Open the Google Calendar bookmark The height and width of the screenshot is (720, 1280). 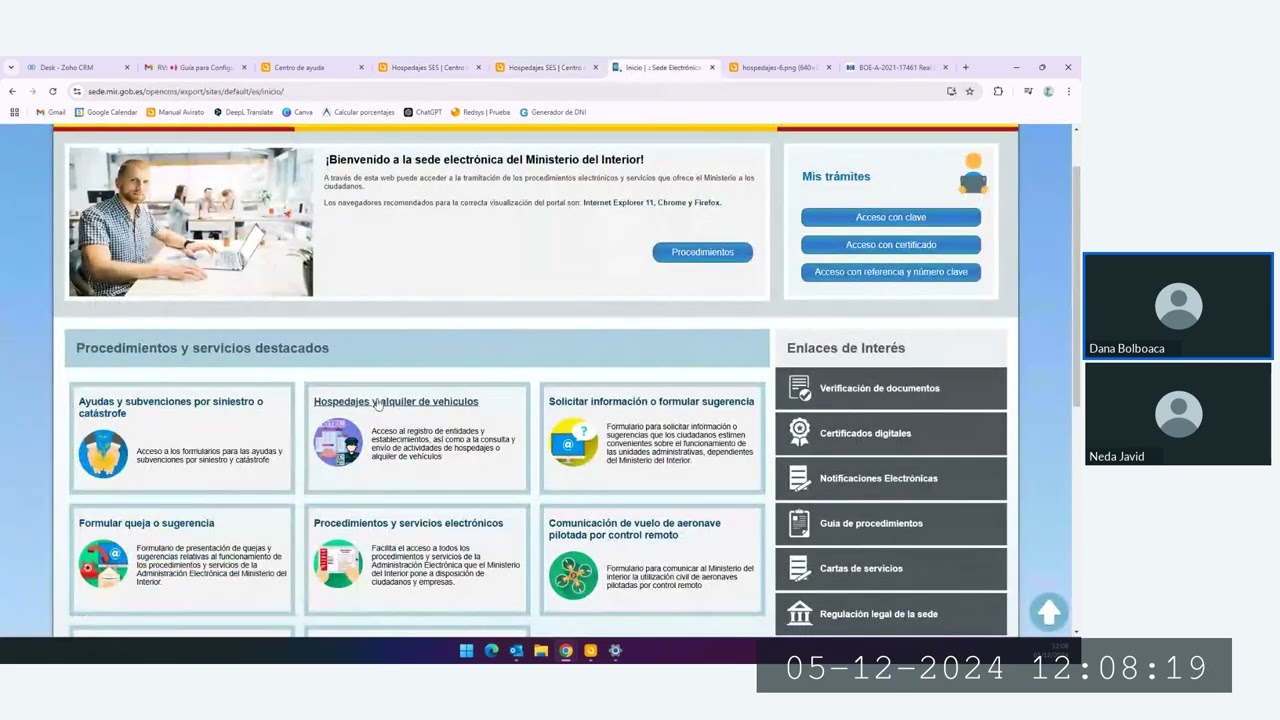click(106, 112)
